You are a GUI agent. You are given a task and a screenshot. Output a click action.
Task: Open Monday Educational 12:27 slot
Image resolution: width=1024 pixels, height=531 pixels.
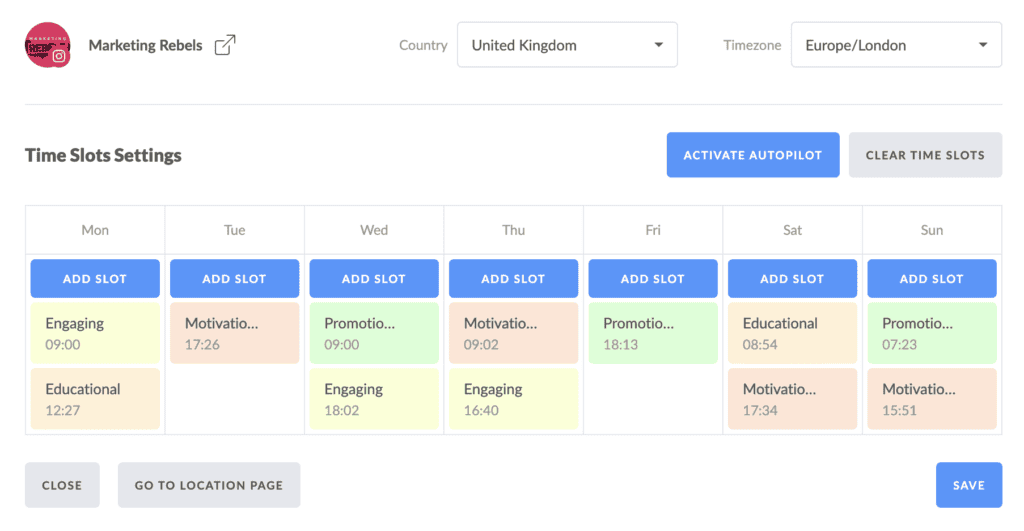pos(95,399)
